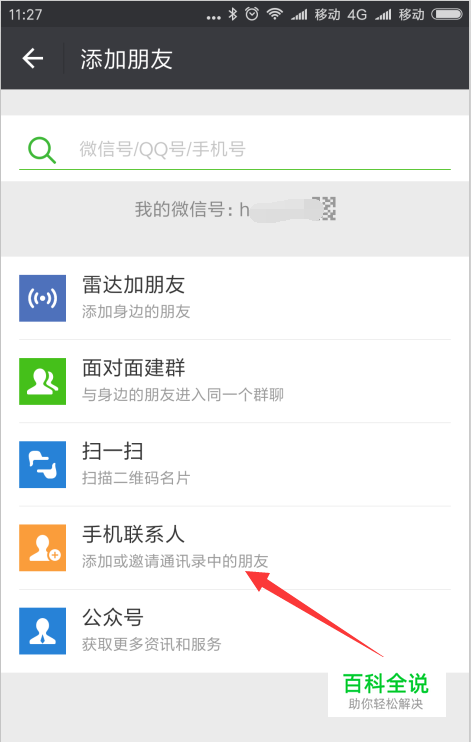
Task: Tap the green group chat icon
Action: [x=43, y=381]
